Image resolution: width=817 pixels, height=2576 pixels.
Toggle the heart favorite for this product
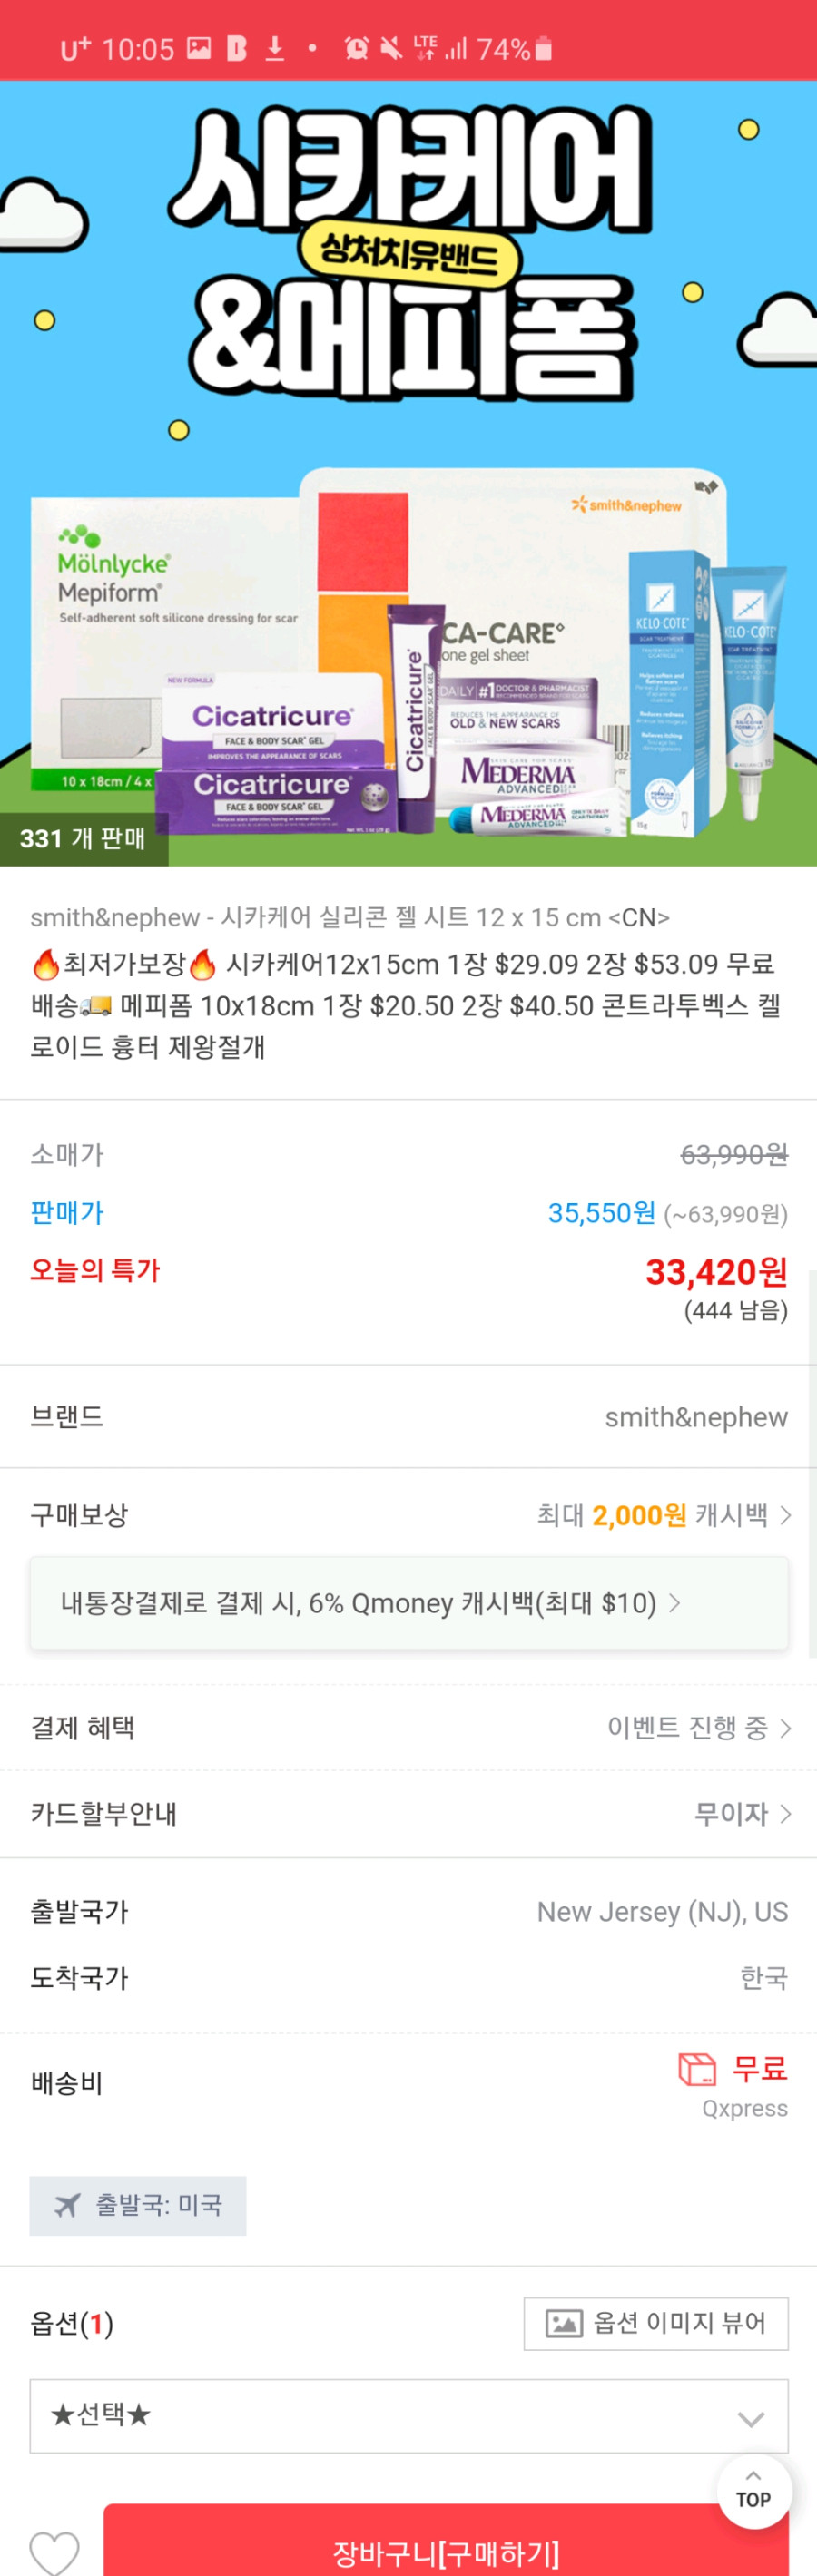coord(54,2551)
